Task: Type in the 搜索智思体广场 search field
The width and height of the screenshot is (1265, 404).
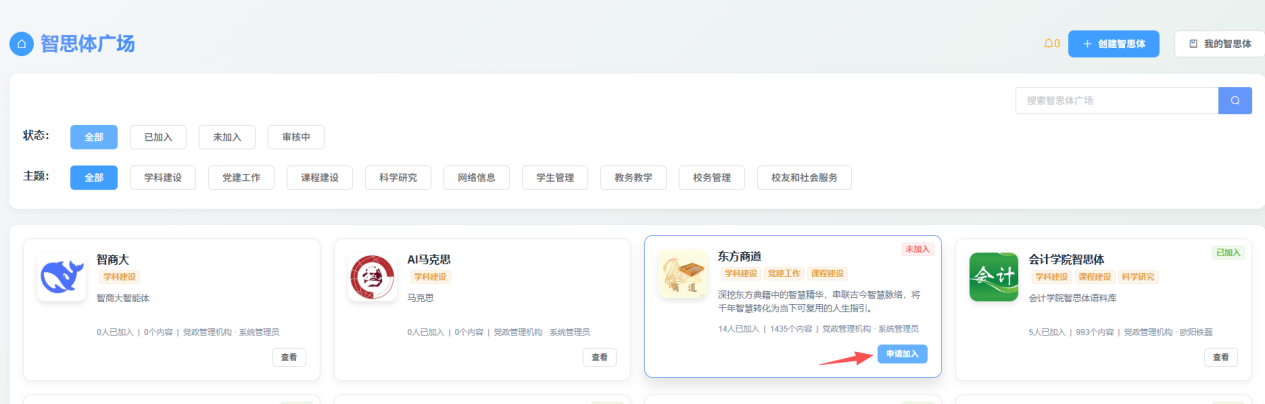Action: tap(1116, 101)
